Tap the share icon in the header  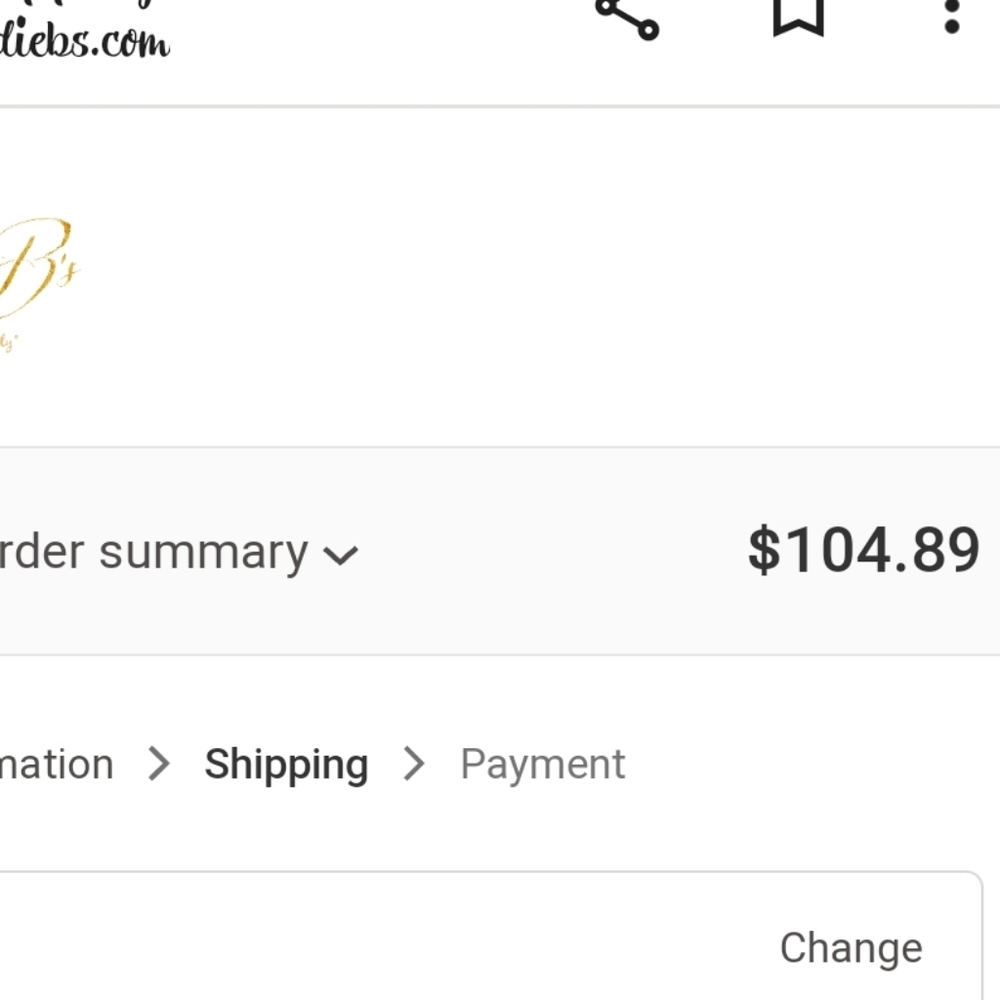tap(627, 18)
